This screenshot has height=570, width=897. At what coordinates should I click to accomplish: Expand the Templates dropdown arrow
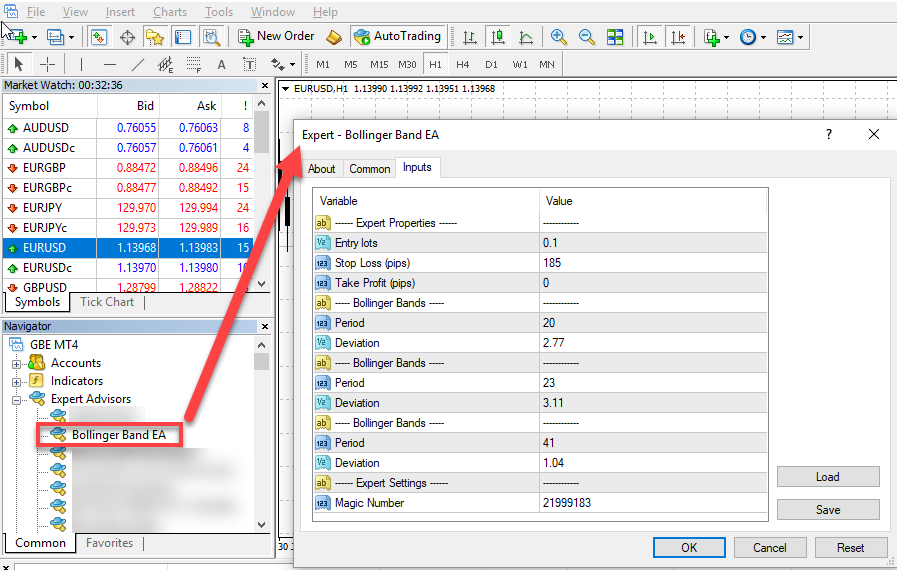800,38
